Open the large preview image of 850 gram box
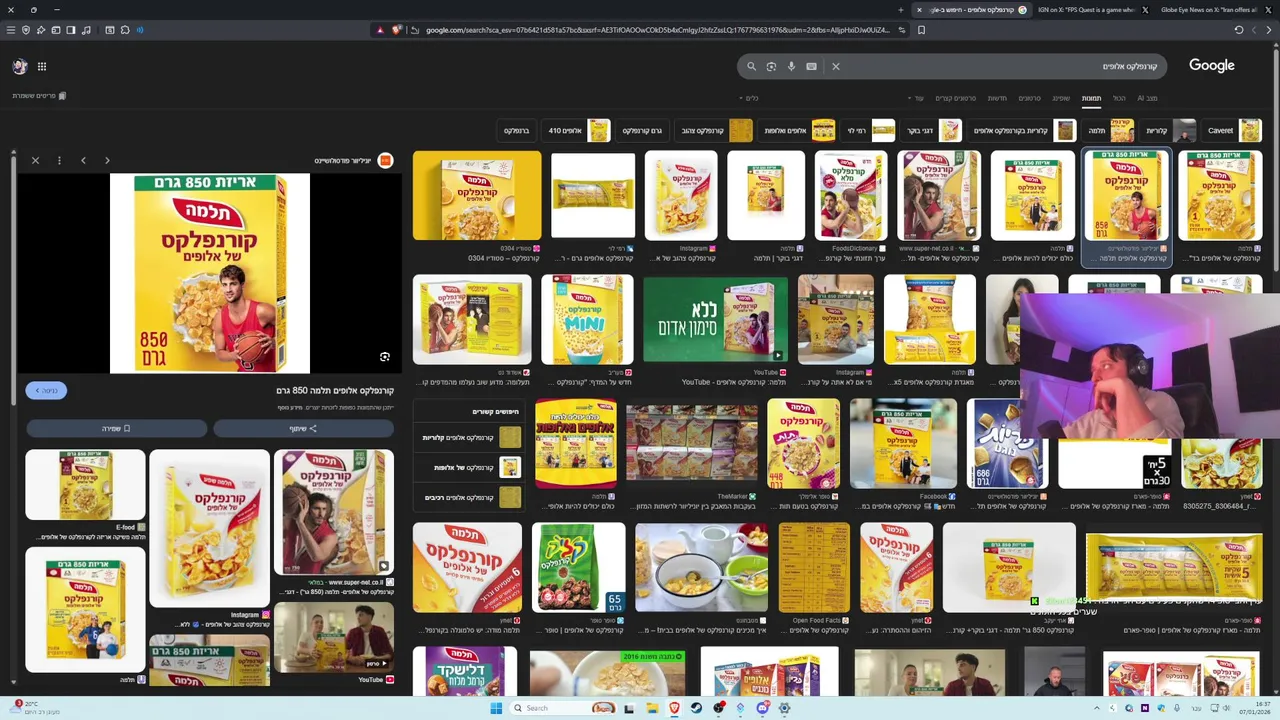 click(x=210, y=273)
